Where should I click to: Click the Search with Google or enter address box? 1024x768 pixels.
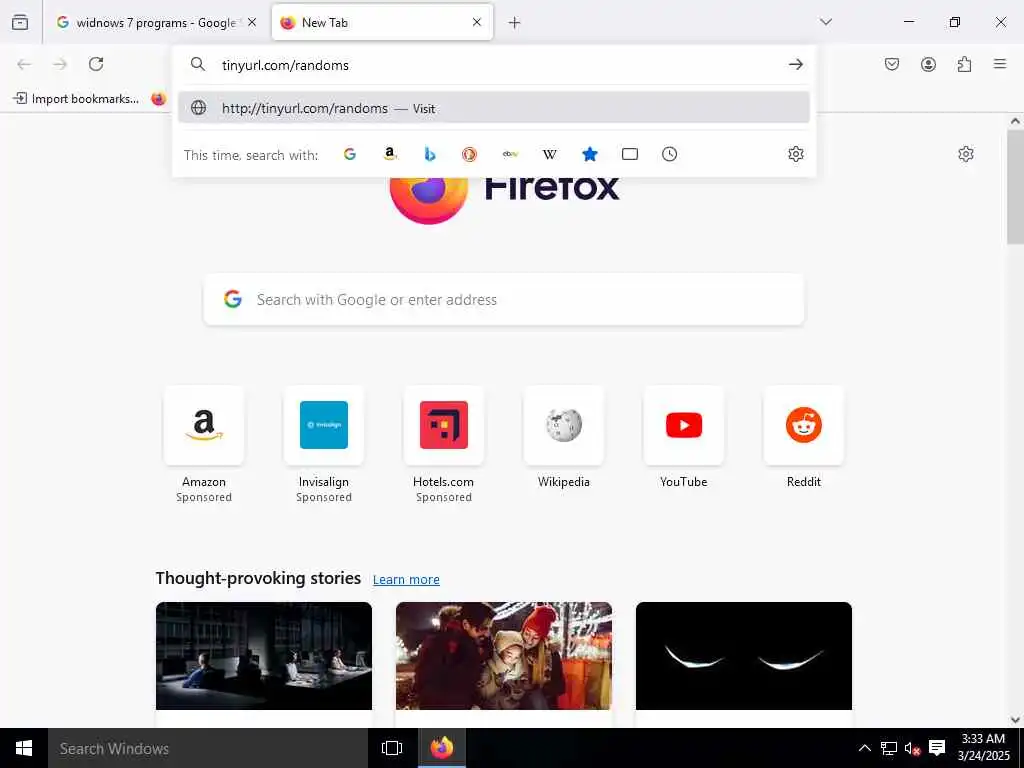[x=504, y=299]
